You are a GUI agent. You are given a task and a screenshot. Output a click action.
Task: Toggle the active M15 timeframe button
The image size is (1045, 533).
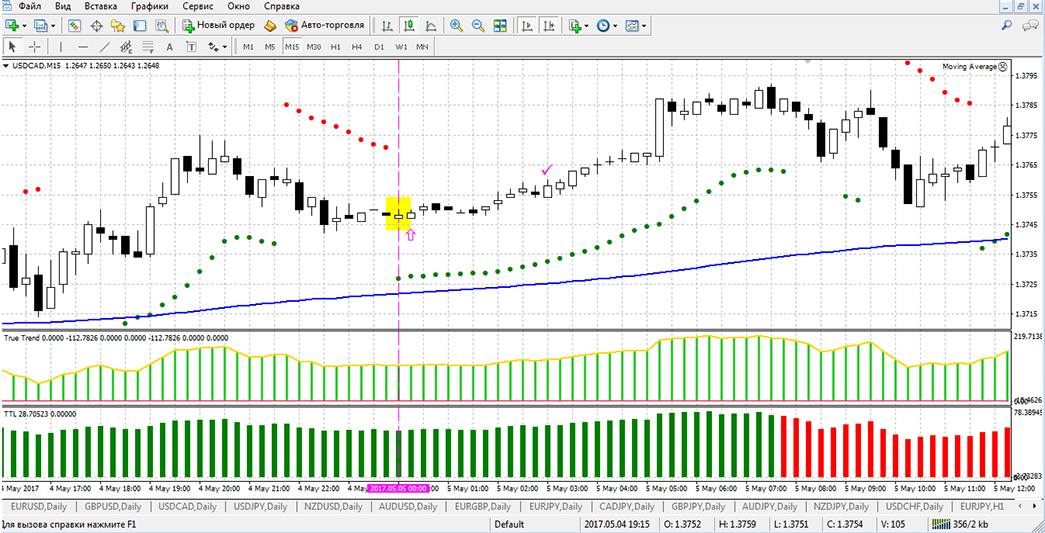pyautogui.click(x=292, y=47)
